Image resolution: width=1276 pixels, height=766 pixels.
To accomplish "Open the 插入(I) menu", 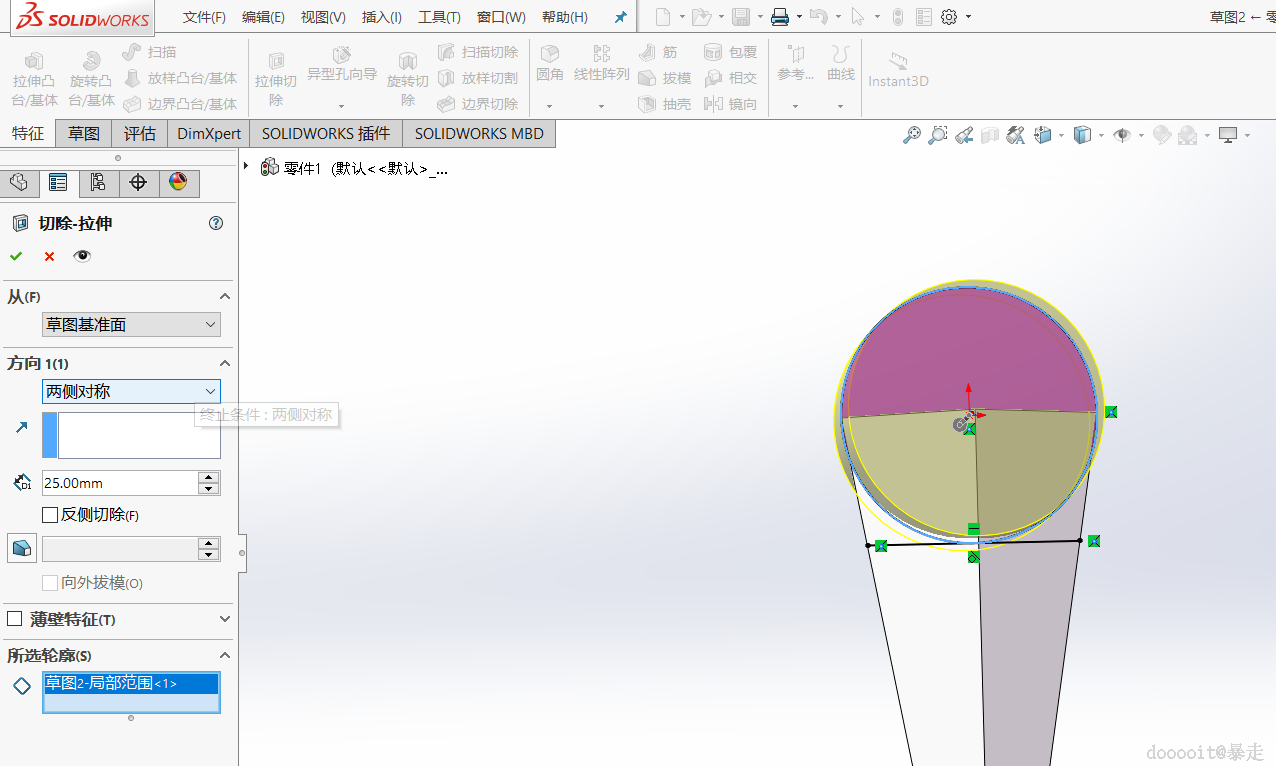I will click(x=381, y=17).
